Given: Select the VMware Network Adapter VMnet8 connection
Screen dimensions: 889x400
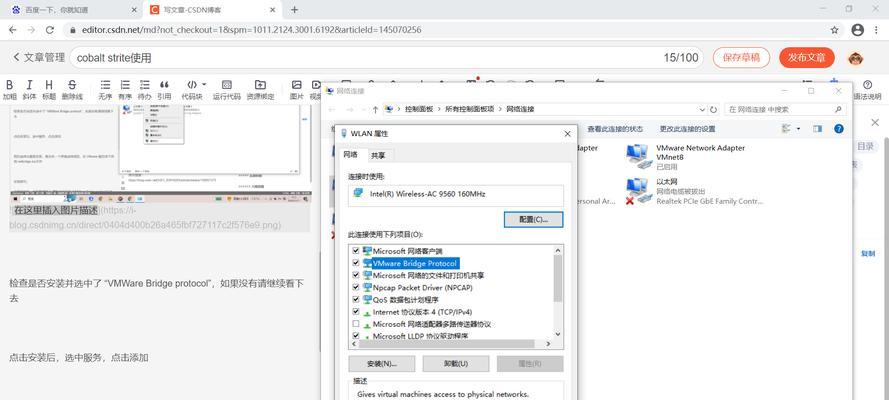Looking at the screenshot, I should 685,157.
